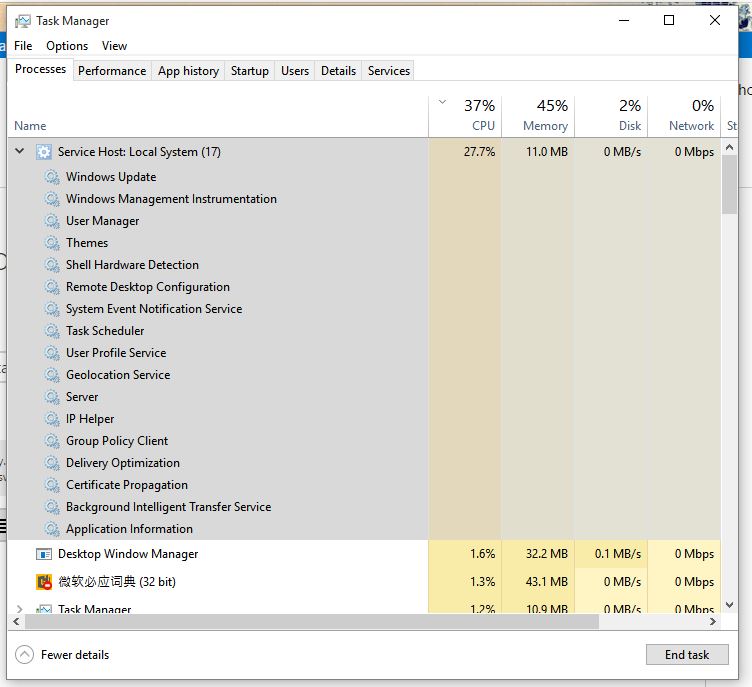Click the Remote Desktop Configuration service icon

point(52,287)
